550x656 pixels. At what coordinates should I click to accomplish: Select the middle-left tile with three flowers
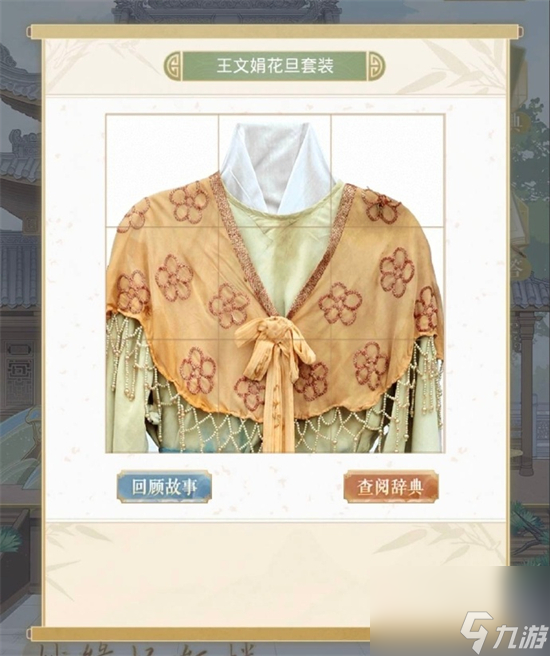(162, 283)
